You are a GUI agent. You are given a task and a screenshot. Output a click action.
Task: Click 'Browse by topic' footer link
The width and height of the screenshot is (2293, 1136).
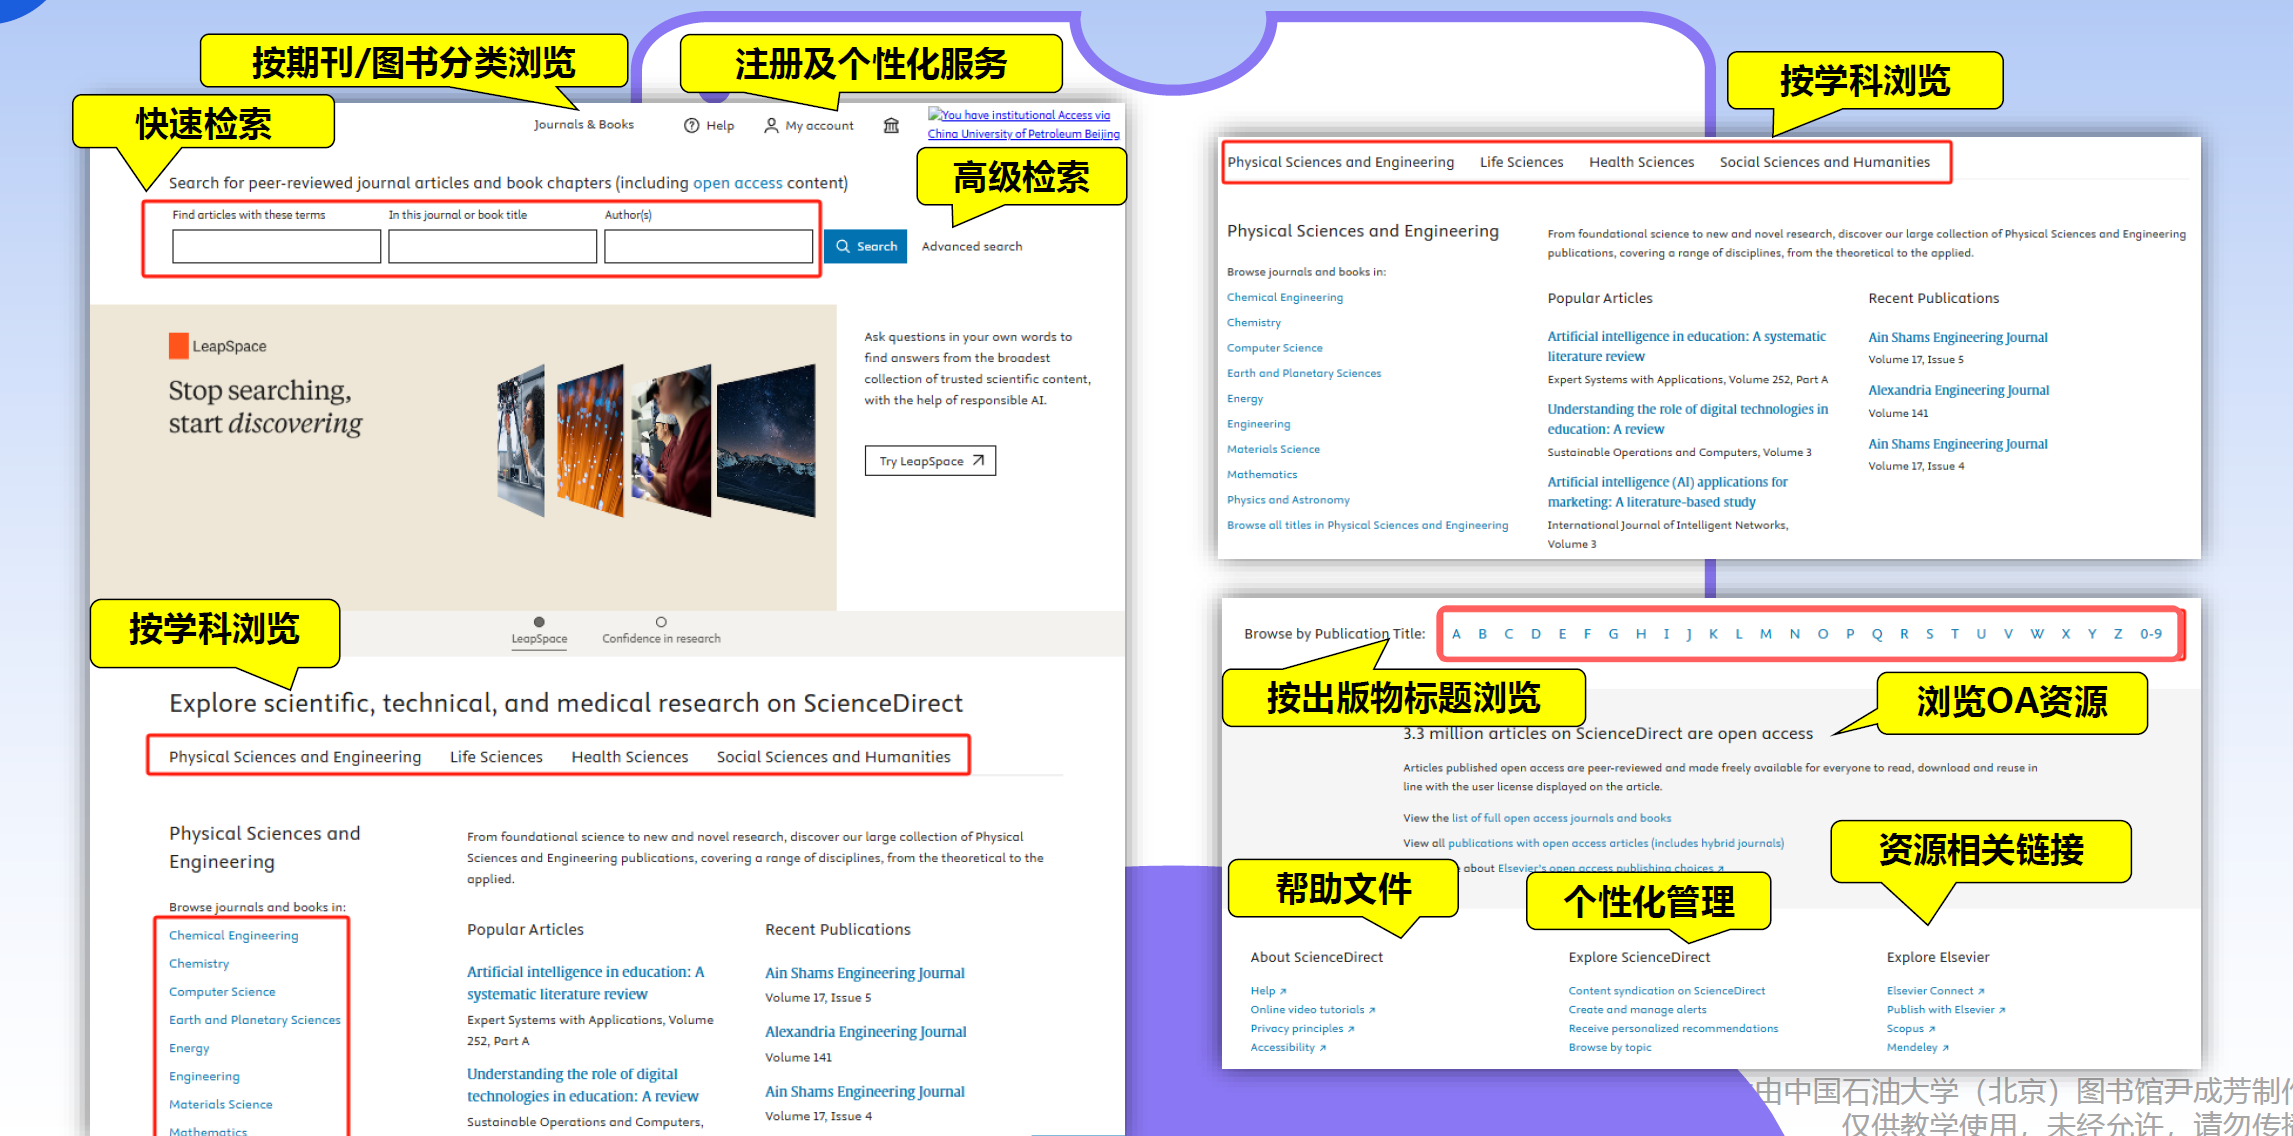(x=1609, y=1048)
